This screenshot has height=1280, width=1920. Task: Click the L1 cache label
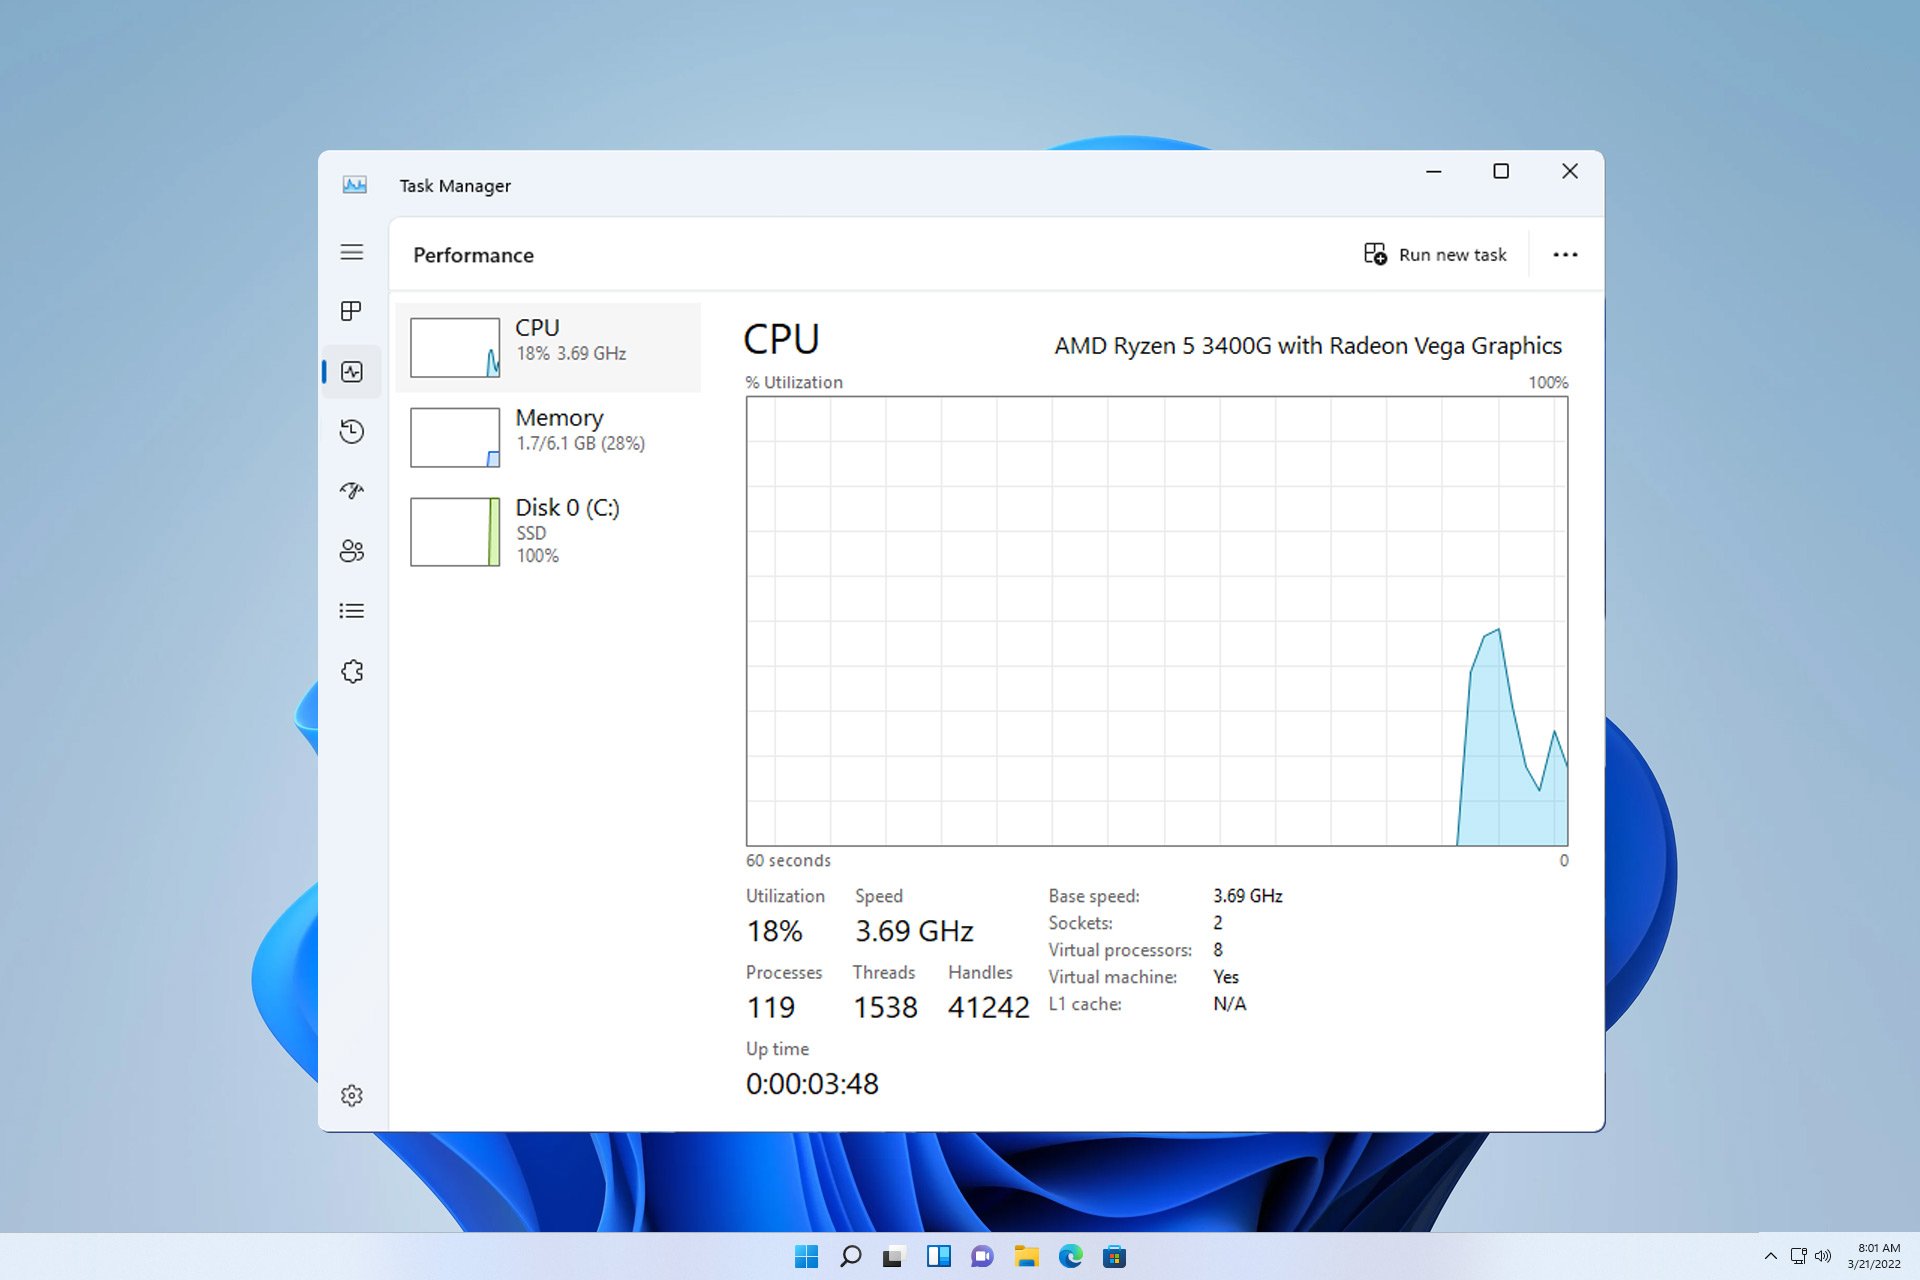click(1085, 1004)
